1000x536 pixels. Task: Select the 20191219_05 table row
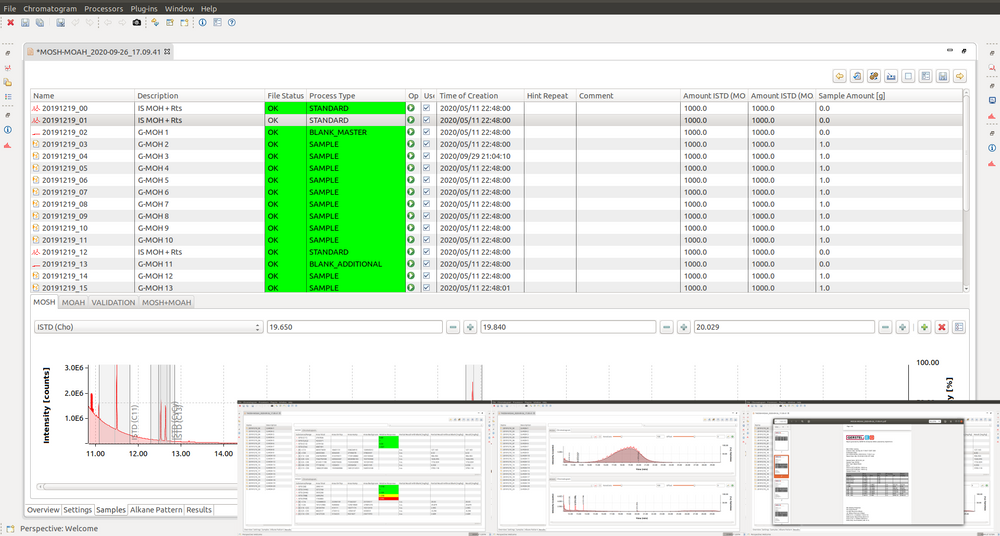496,168
